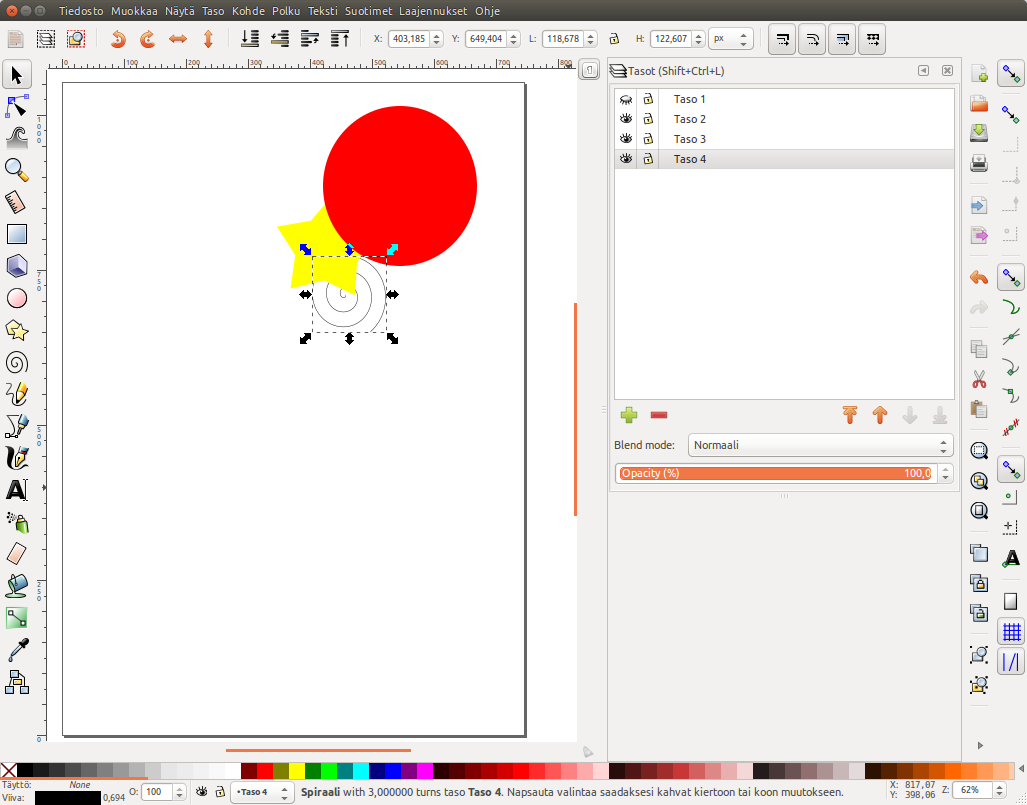
Task: Activate the Zoom magnifier tool
Action: click(x=17, y=169)
